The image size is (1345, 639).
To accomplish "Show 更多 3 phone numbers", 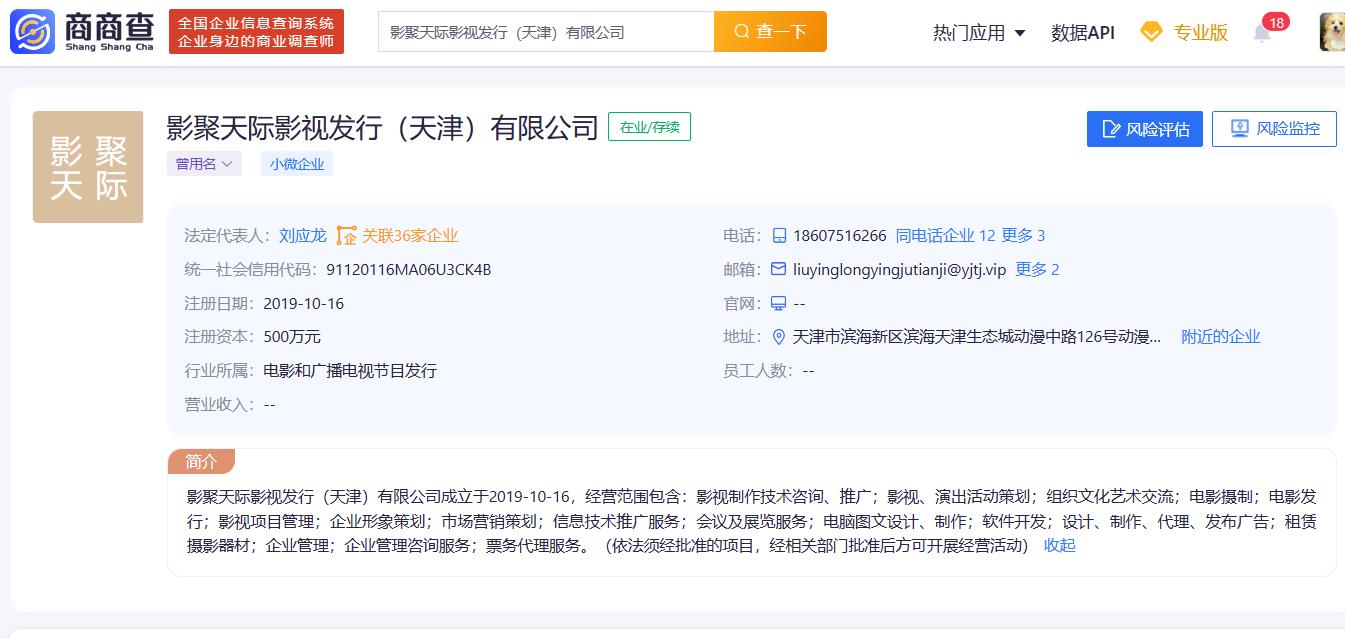I will (x=1023, y=236).
